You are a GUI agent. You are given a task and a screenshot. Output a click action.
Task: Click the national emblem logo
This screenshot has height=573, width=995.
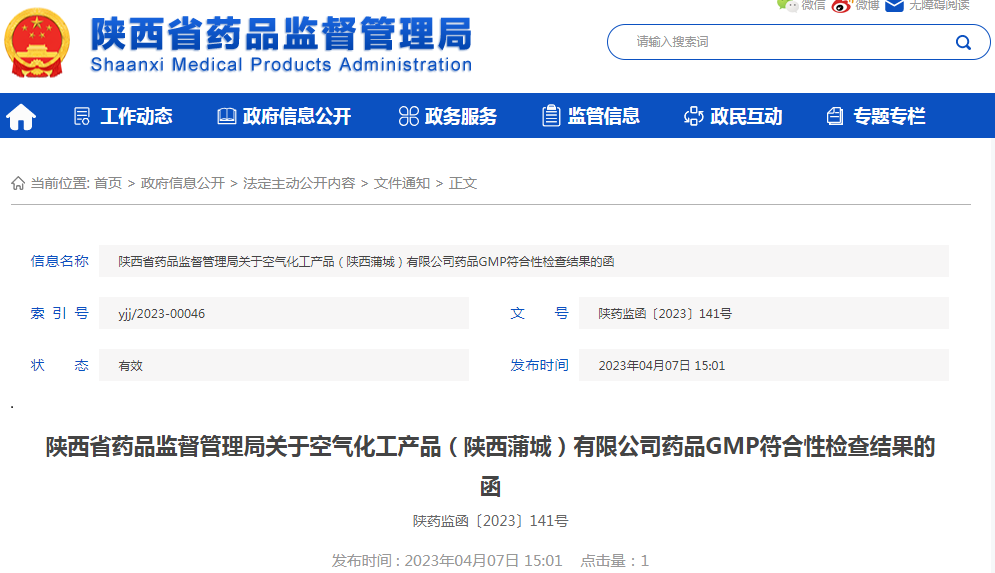pyautogui.click(x=37, y=43)
